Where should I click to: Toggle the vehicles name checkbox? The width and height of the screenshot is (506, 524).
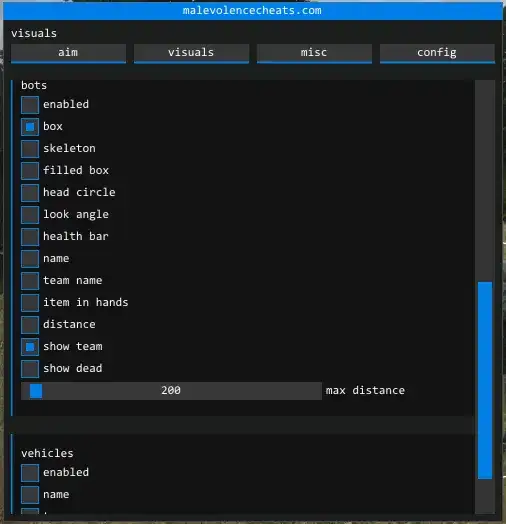tap(30, 495)
